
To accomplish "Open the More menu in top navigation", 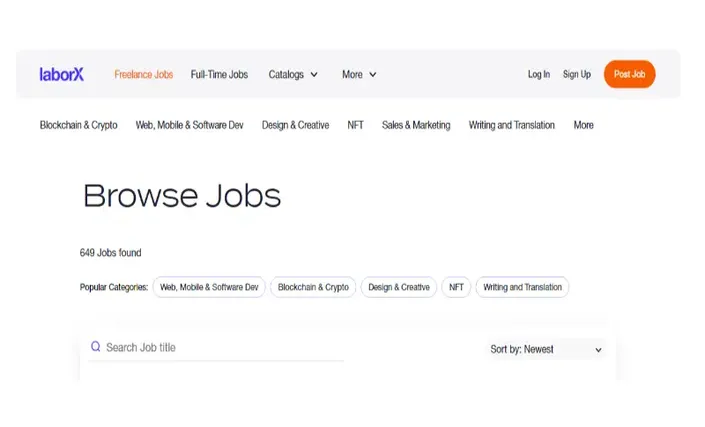I will [x=359, y=75].
